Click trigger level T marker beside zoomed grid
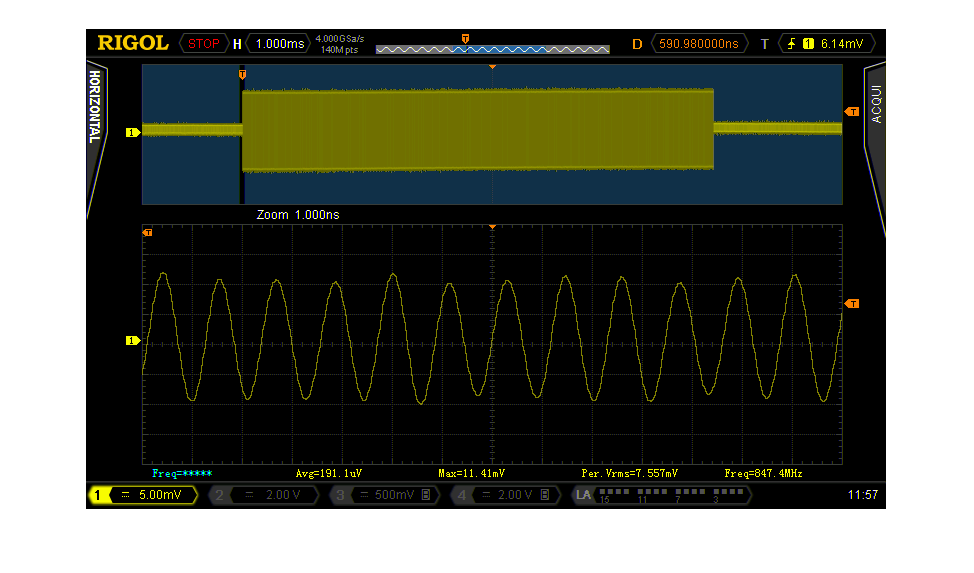The width and height of the screenshot is (974, 573). [x=852, y=304]
